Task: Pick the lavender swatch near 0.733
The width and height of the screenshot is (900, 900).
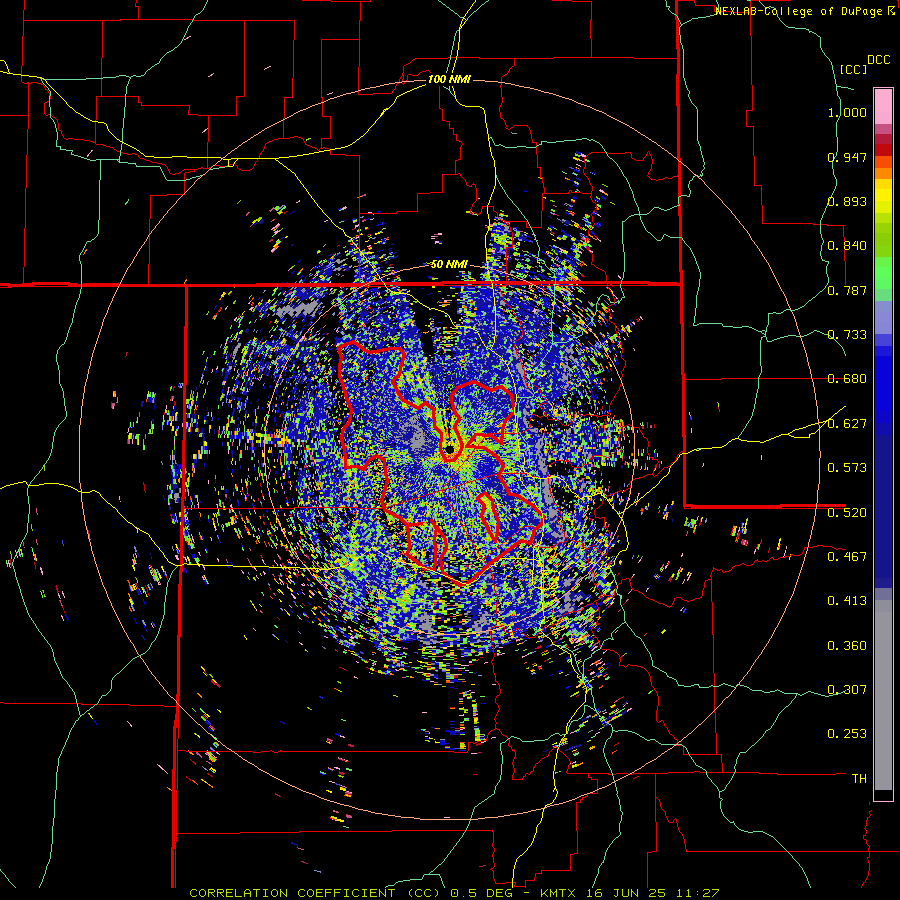Action: (x=883, y=317)
